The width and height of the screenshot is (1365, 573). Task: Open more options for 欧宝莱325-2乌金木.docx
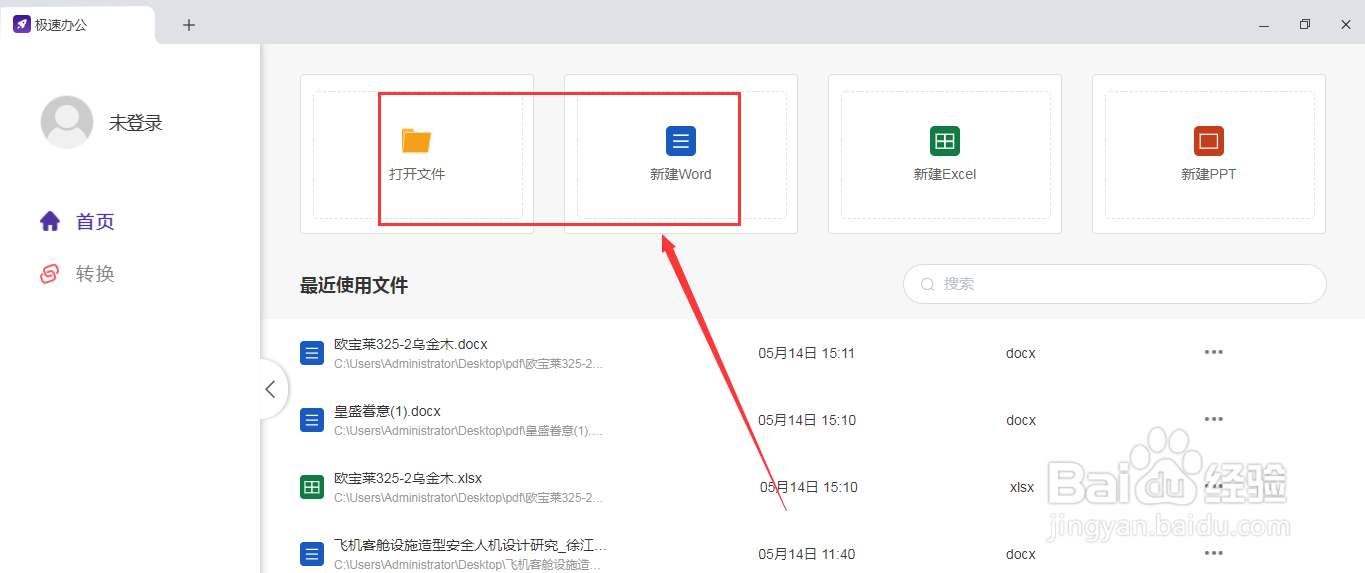[x=1214, y=352]
